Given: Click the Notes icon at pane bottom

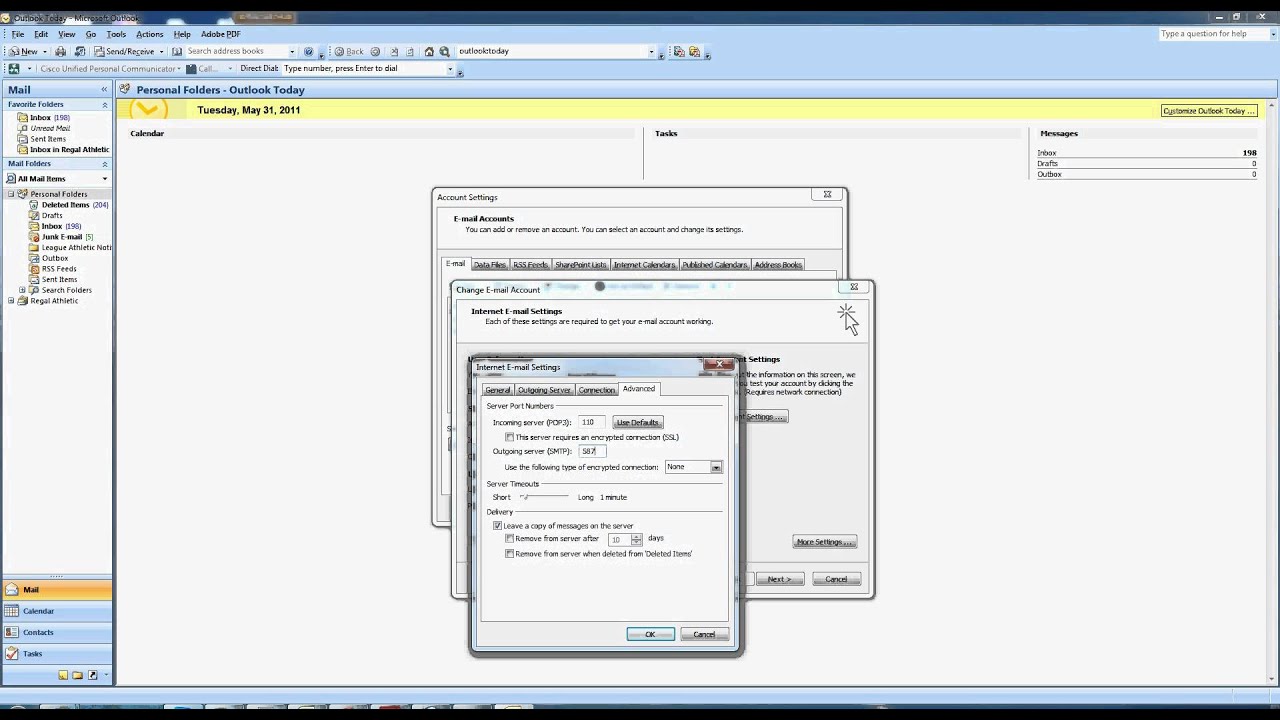Looking at the screenshot, I should 63,675.
